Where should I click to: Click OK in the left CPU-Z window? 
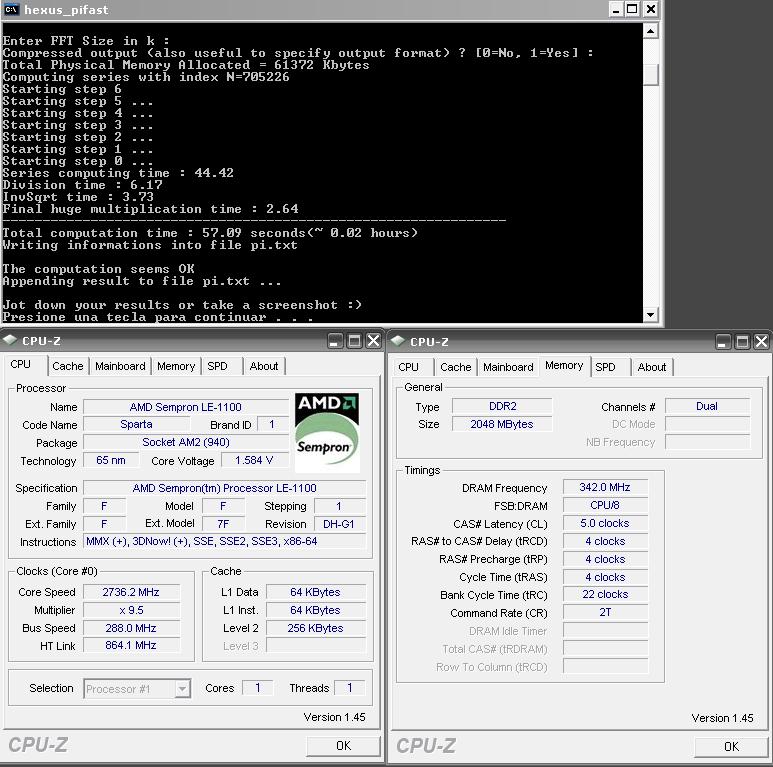click(x=343, y=746)
